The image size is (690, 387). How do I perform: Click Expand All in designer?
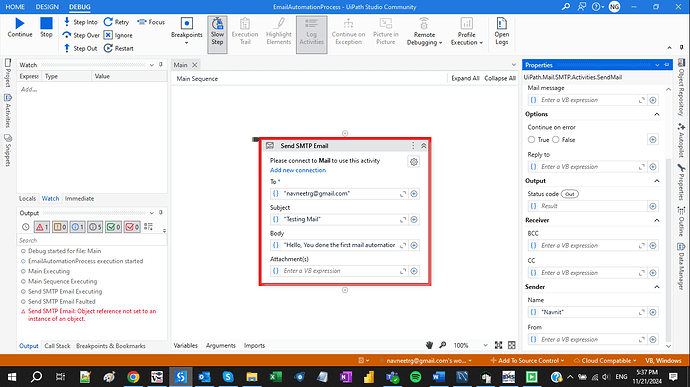click(465, 78)
